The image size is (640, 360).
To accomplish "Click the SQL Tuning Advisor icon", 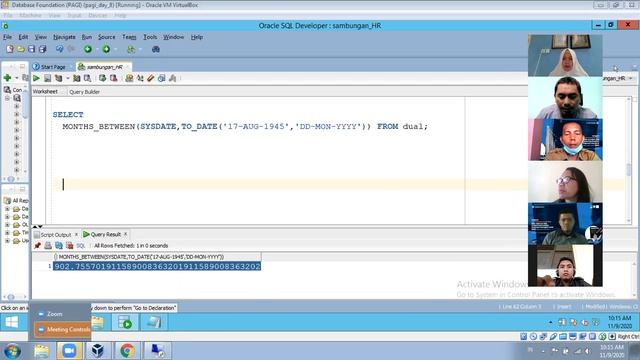I will coord(87,78).
